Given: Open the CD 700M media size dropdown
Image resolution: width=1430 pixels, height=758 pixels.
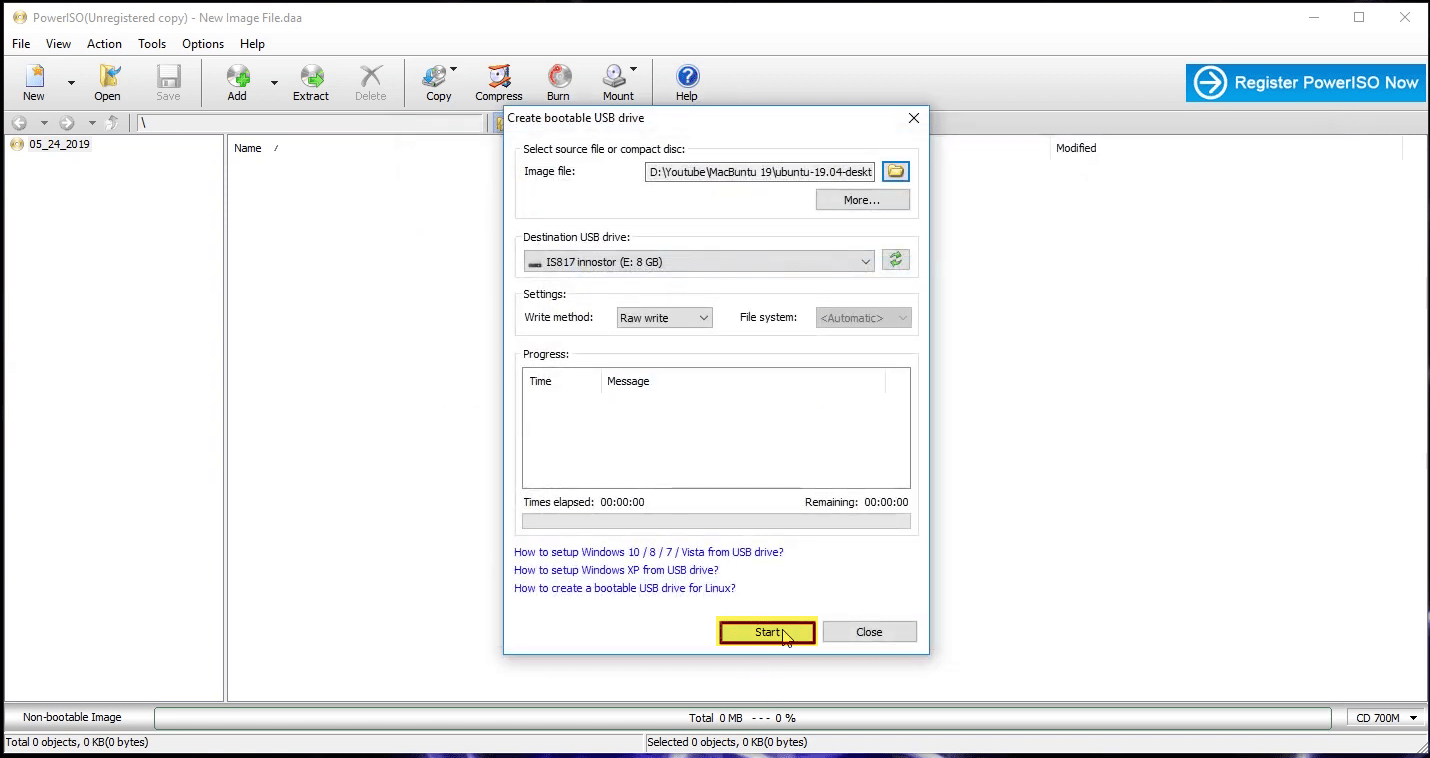Looking at the screenshot, I should [x=1385, y=718].
